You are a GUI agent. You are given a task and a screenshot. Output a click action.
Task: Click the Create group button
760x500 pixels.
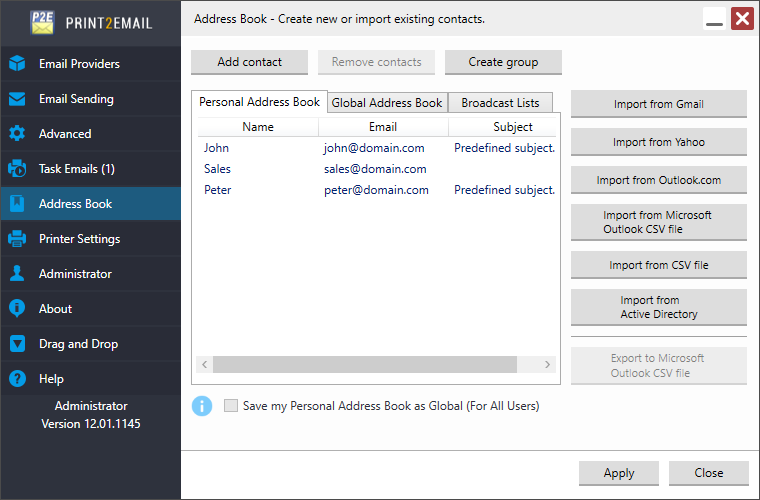click(503, 62)
